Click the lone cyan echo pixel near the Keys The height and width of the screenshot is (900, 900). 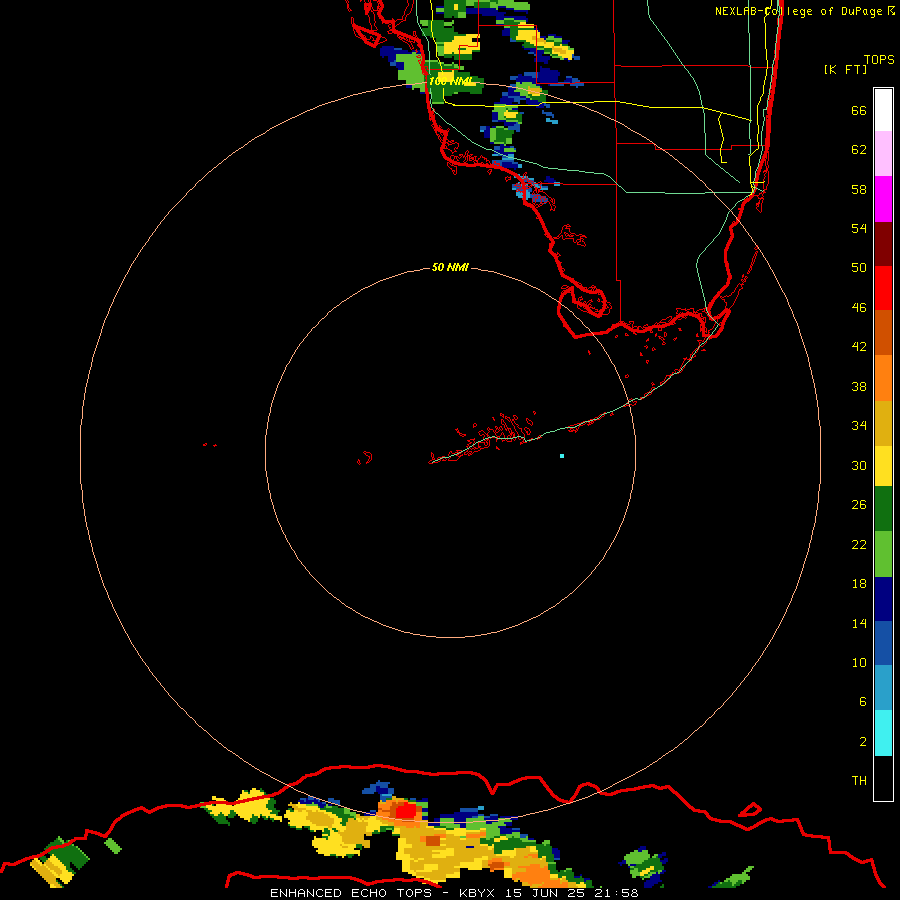point(562,456)
